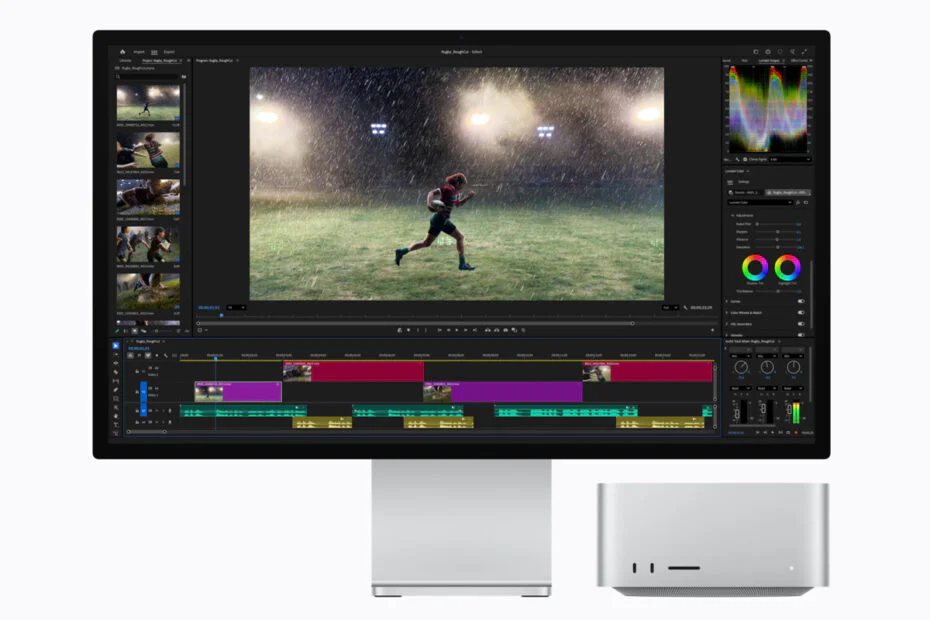
Task: Click the full screen icon at top right
Action: click(804, 52)
